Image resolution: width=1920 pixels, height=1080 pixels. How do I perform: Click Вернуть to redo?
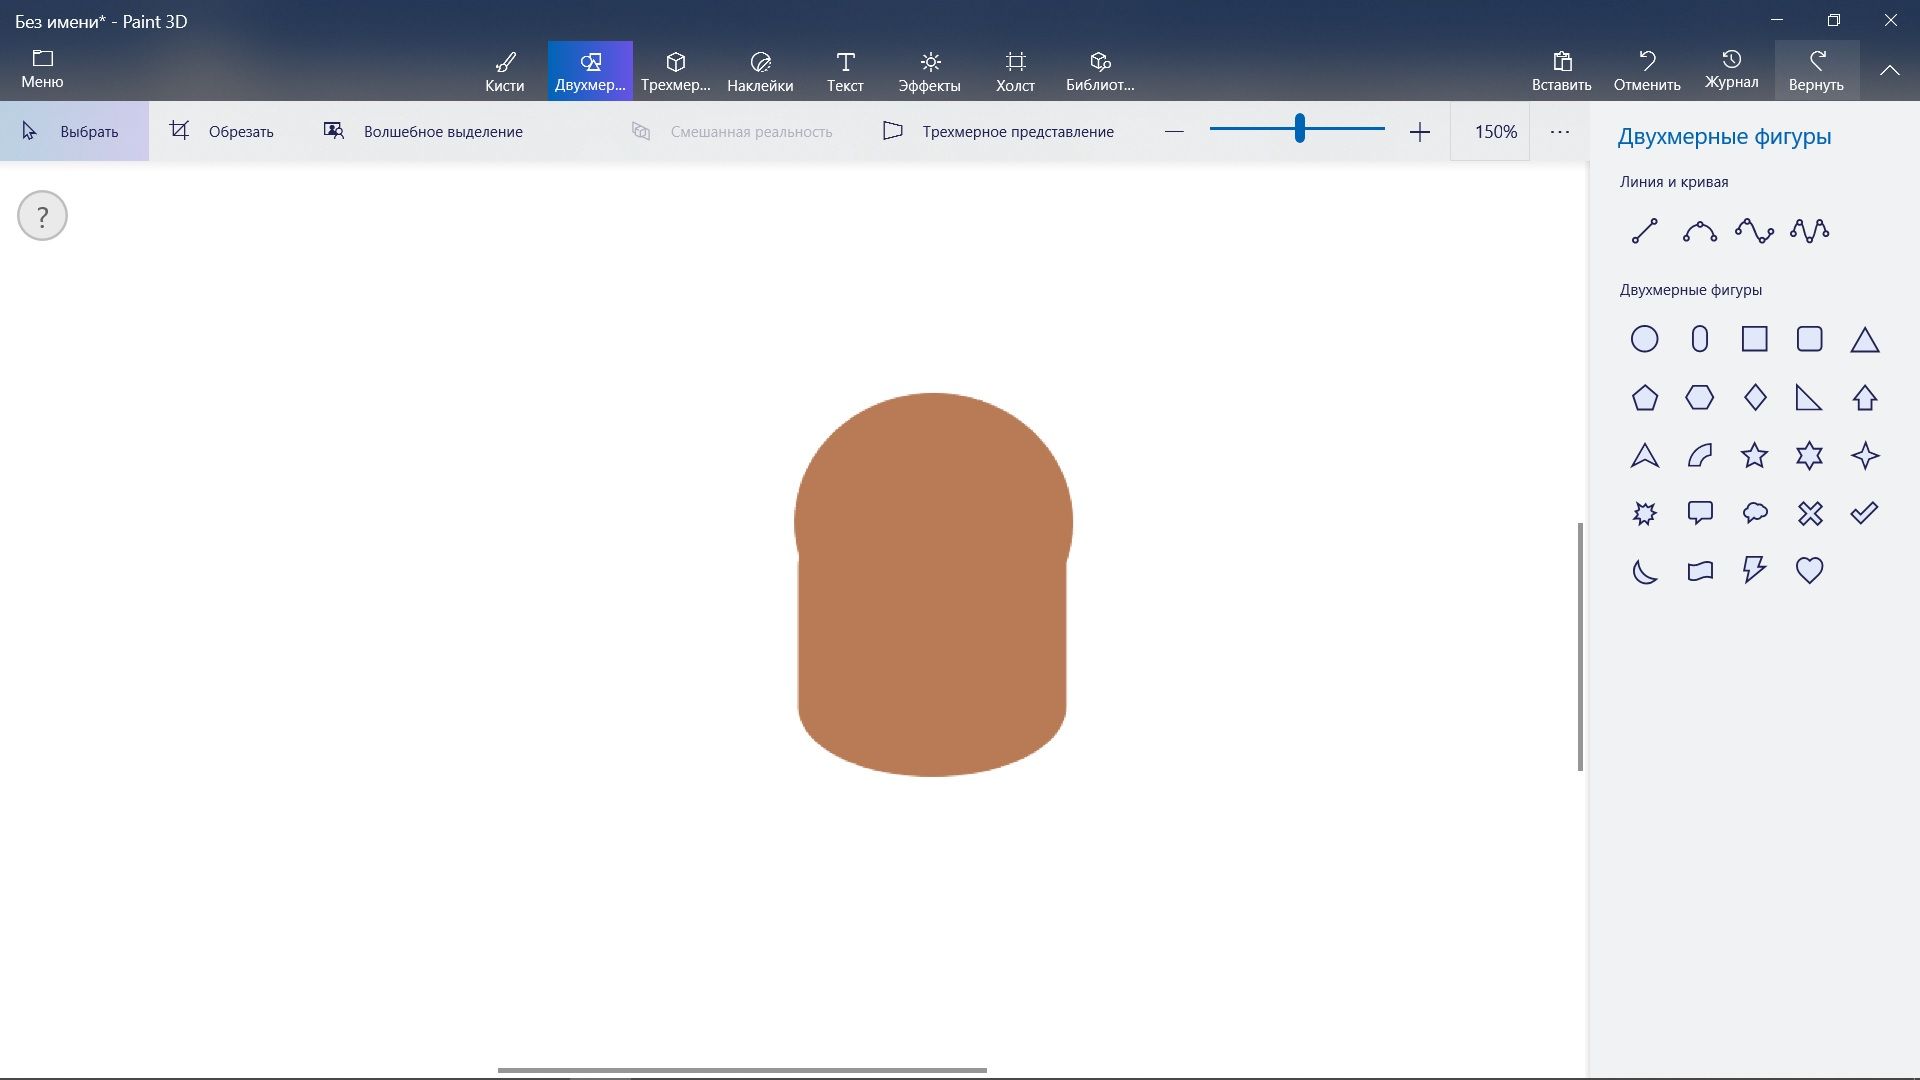point(1816,71)
